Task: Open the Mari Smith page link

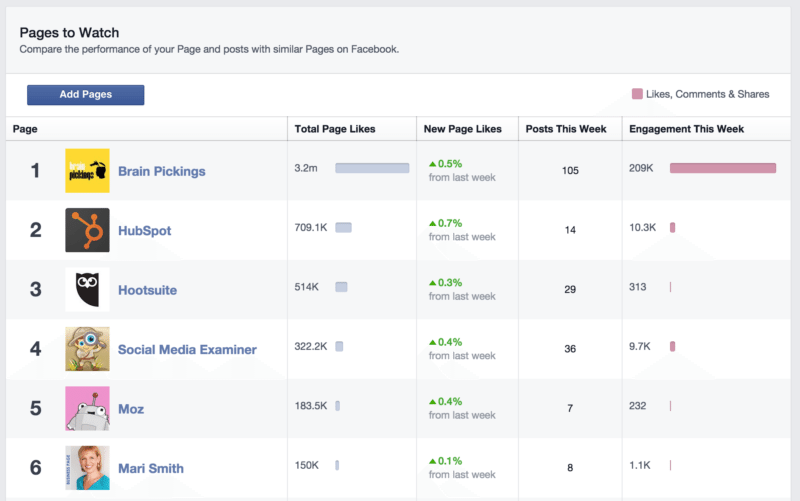Action: pos(151,468)
